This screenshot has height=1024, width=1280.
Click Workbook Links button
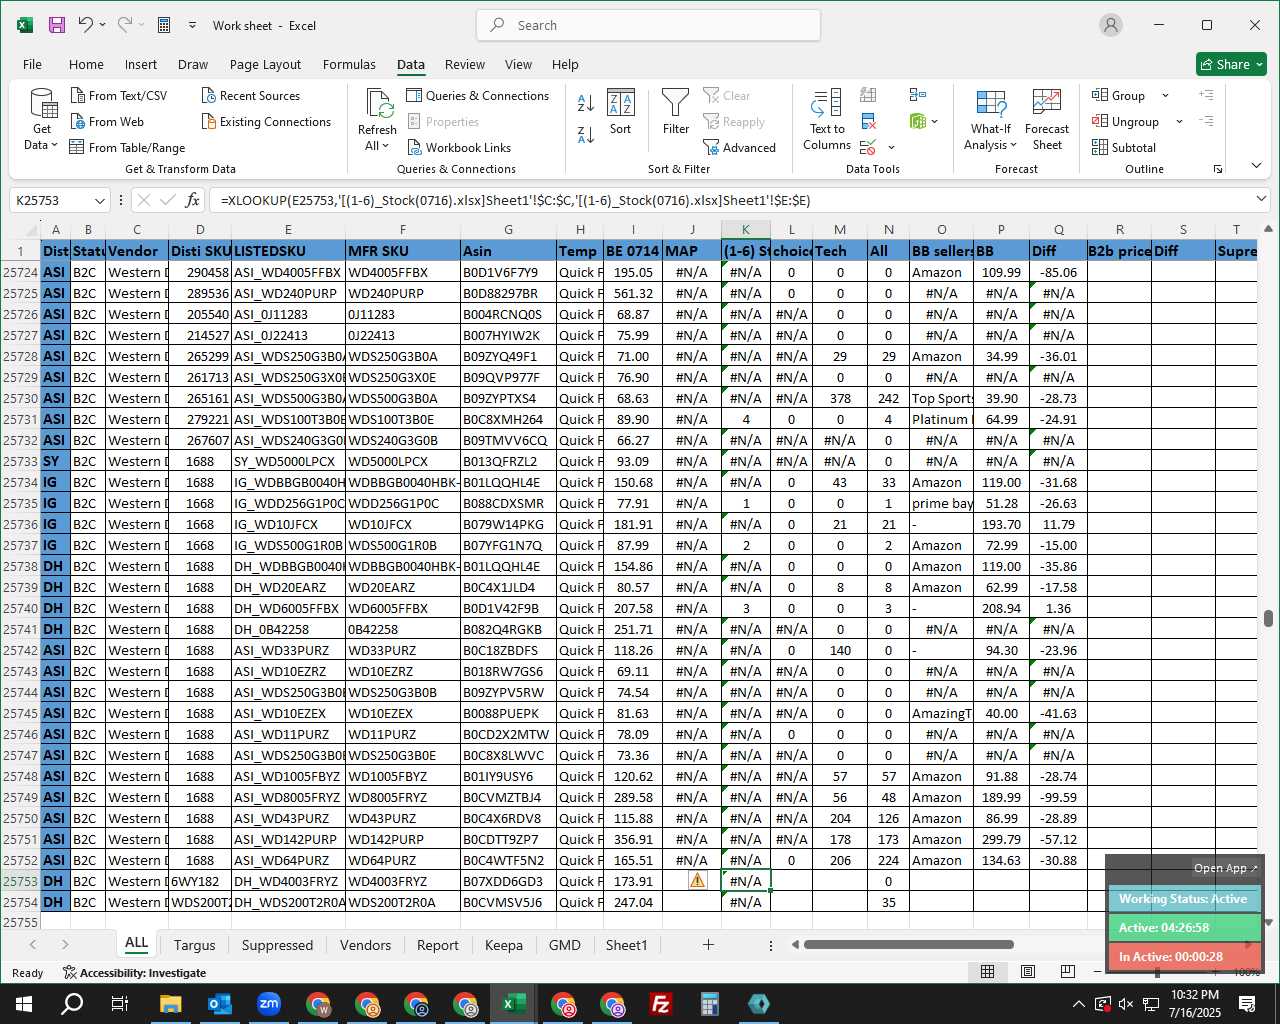(x=458, y=147)
